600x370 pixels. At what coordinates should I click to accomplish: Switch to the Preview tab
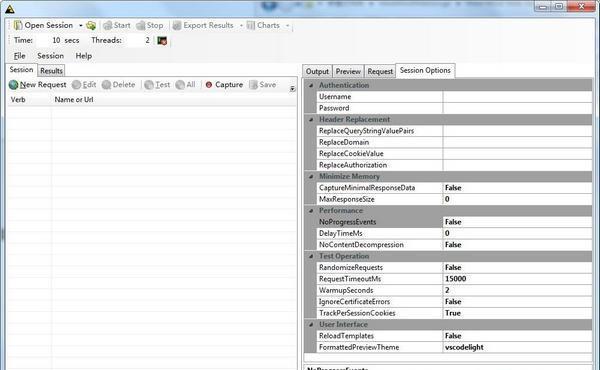pyautogui.click(x=348, y=72)
